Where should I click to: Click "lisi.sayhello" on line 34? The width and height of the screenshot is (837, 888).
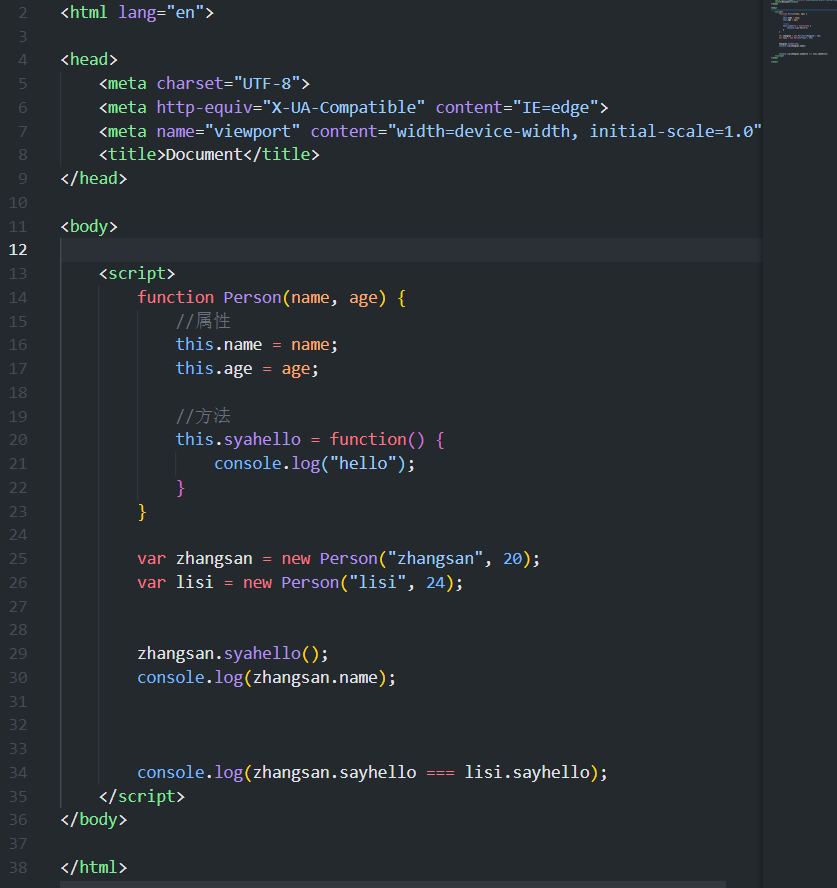(x=527, y=773)
